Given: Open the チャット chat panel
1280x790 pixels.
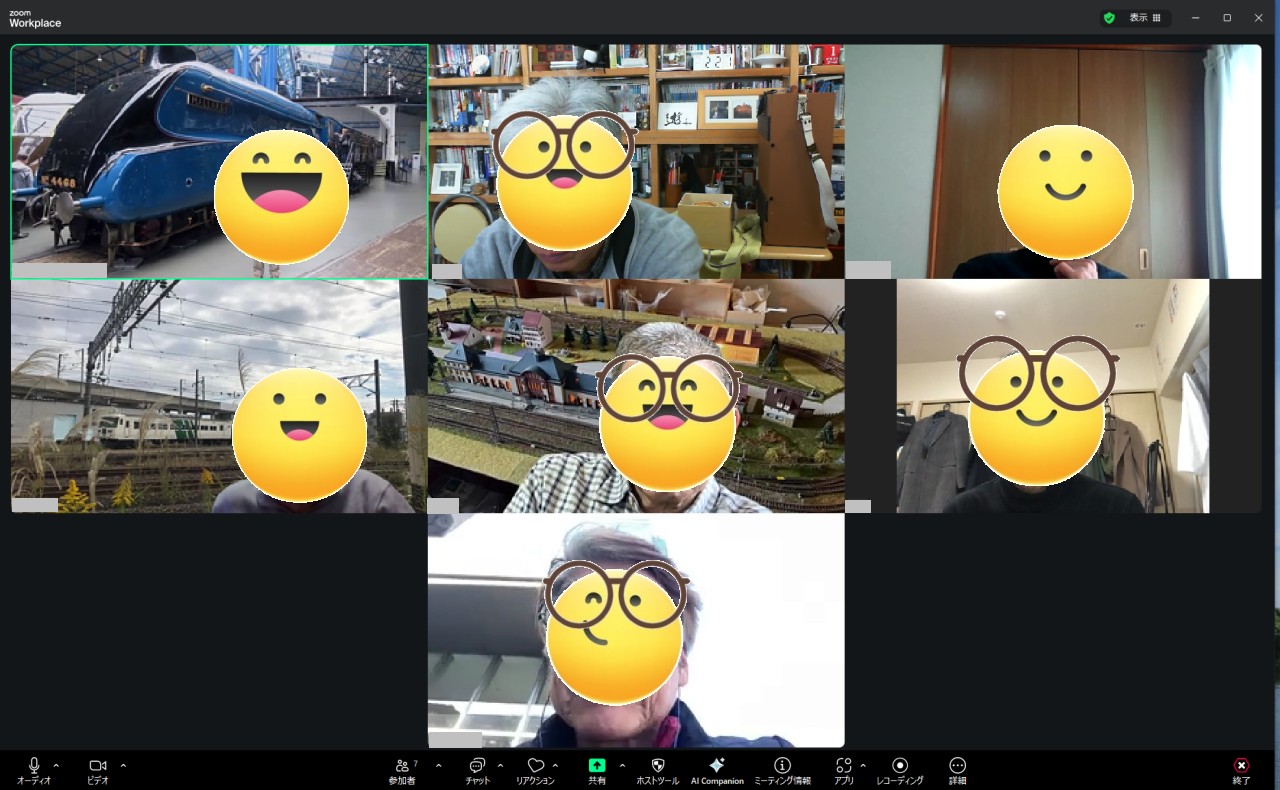Looking at the screenshot, I should tap(477, 766).
